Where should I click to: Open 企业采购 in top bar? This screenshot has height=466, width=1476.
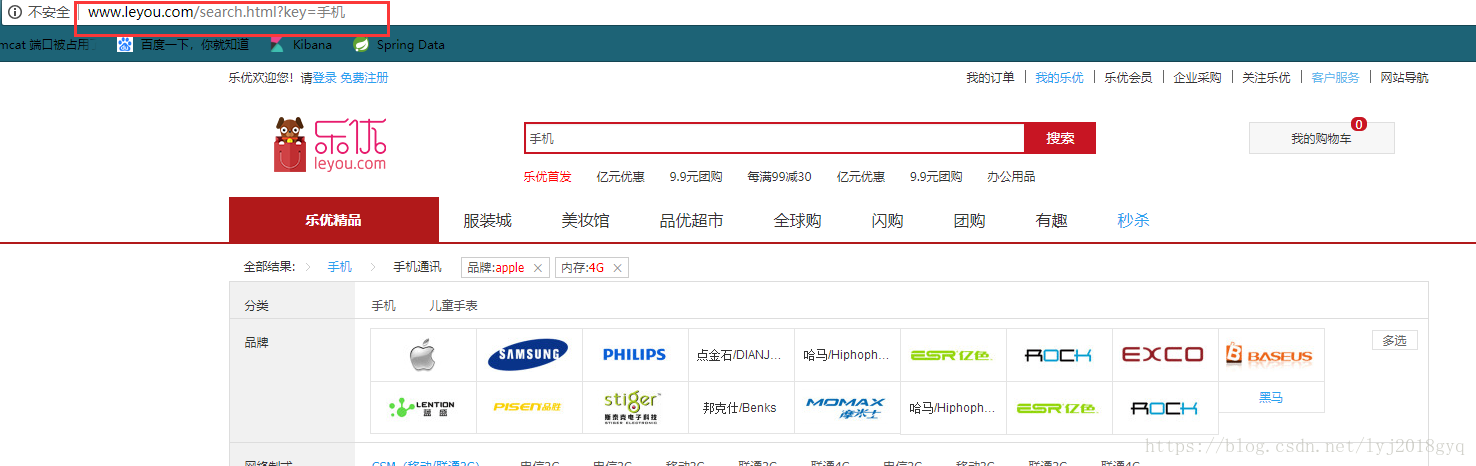[x=1197, y=78]
